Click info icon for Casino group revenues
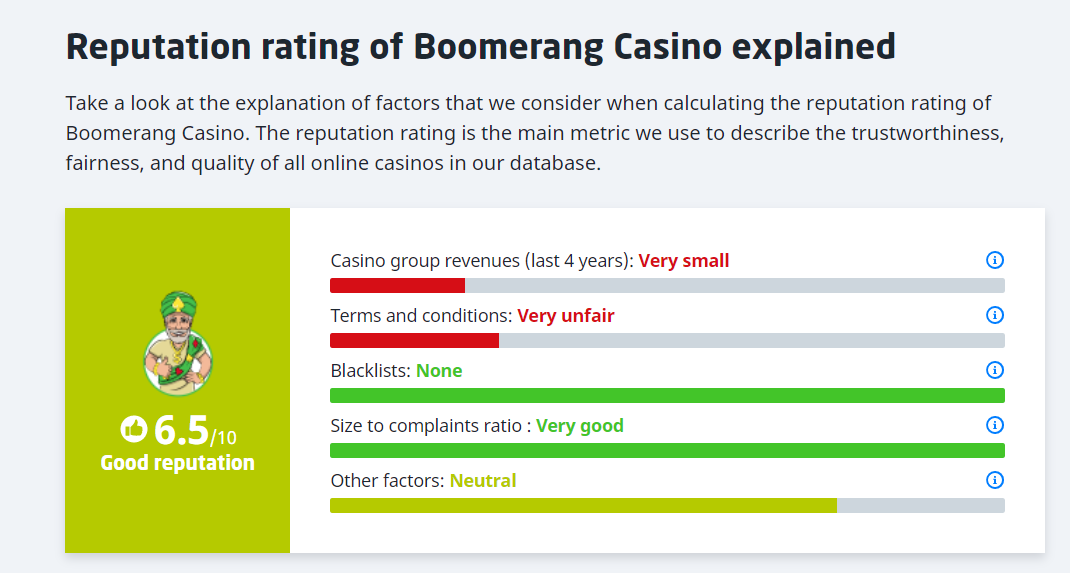Screen dimensions: 1070x573 (994, 260)
